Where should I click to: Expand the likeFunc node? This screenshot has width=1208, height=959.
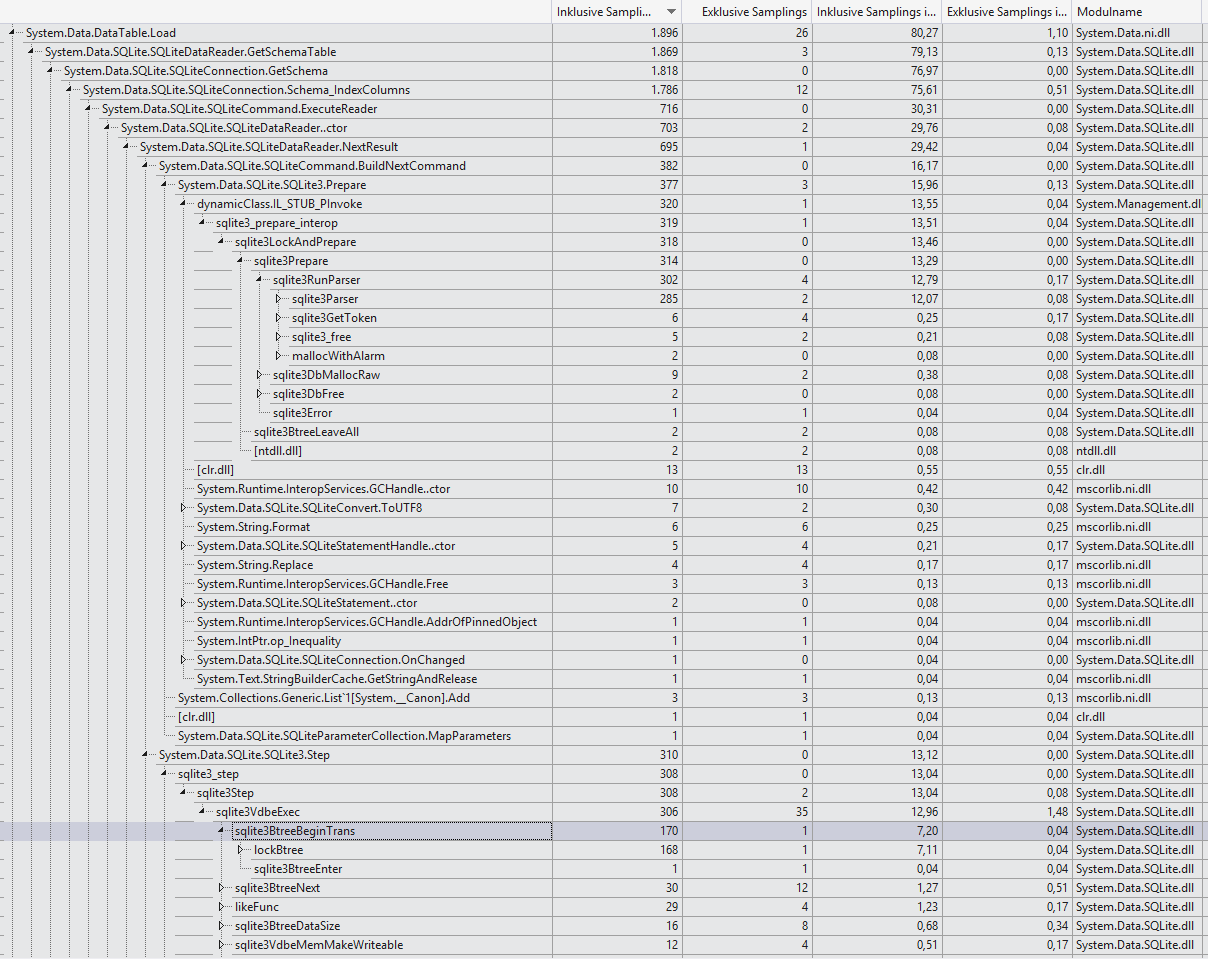(x=222, y=907)
